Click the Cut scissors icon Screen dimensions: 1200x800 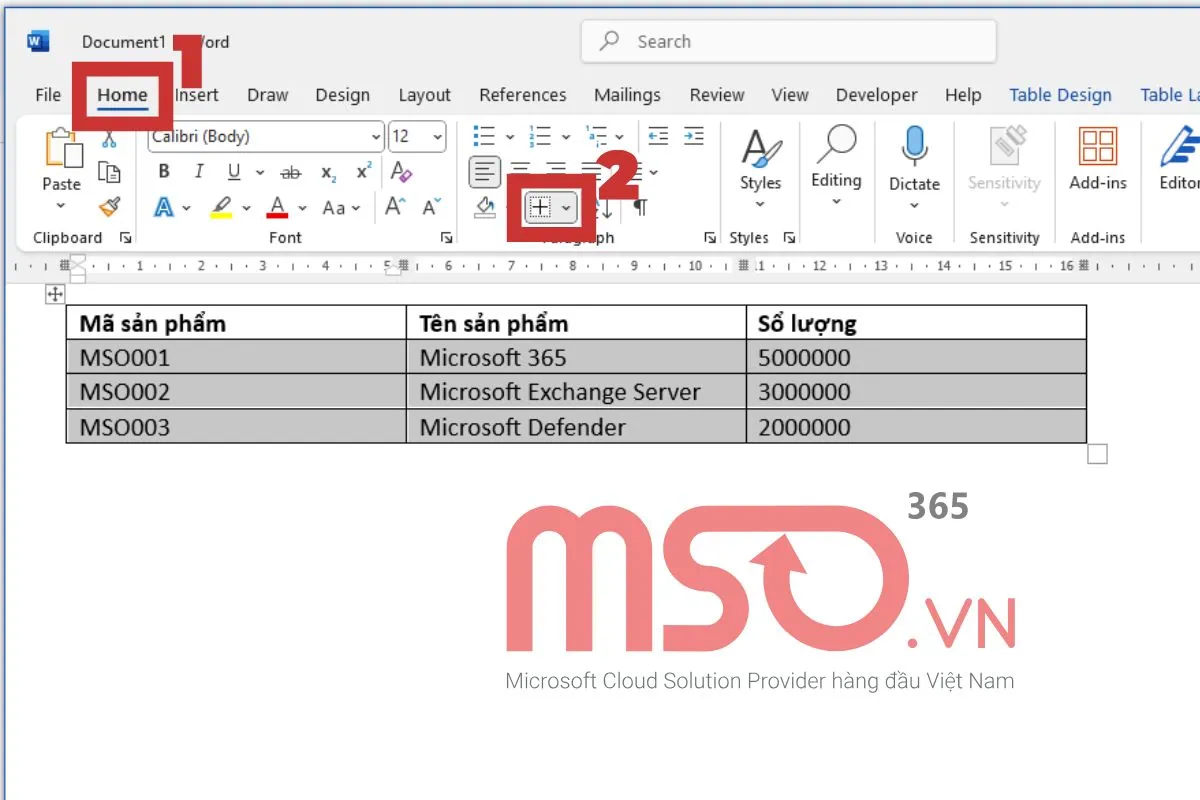tap(109, 139)
